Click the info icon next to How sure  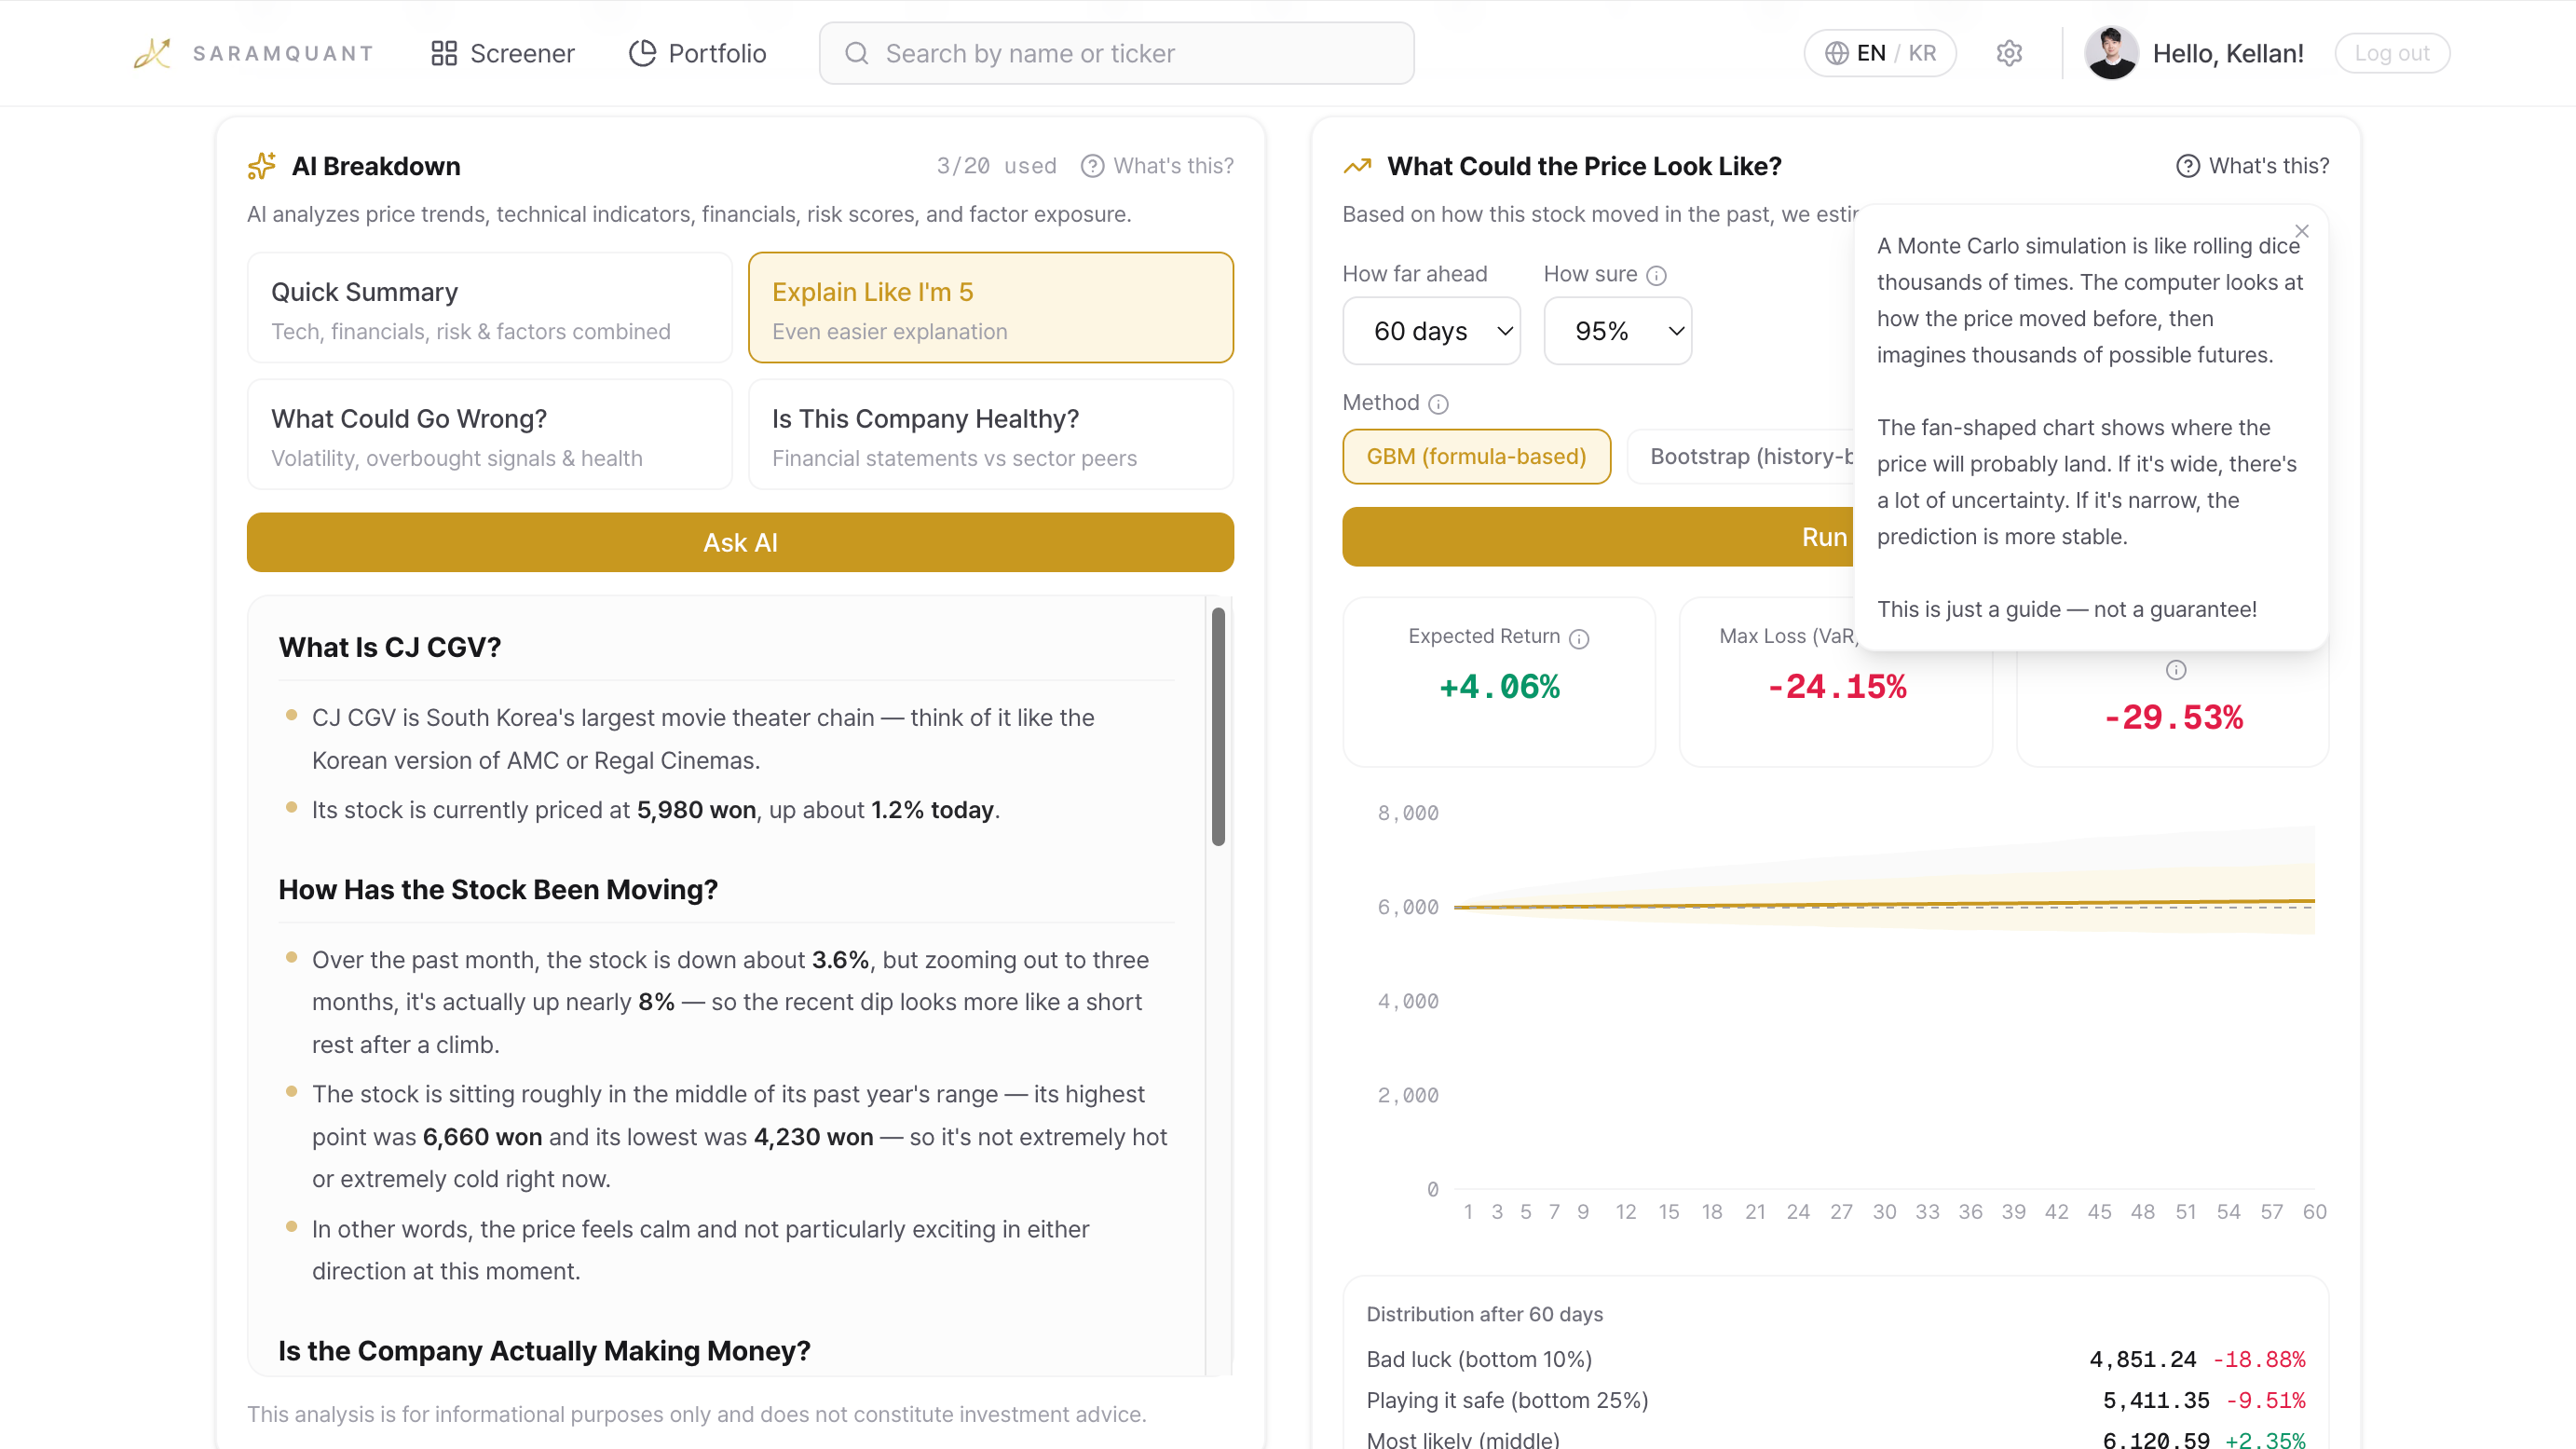click(x=1656, y=275)
